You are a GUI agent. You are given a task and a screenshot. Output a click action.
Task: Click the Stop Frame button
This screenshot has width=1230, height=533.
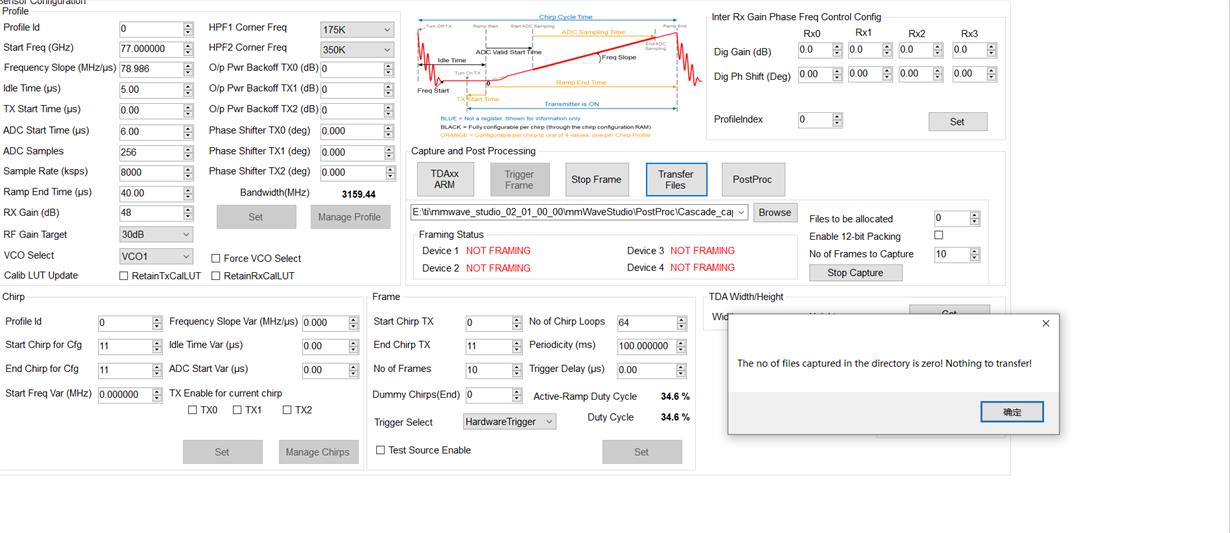pyautogui.click(x=596, y=179)
